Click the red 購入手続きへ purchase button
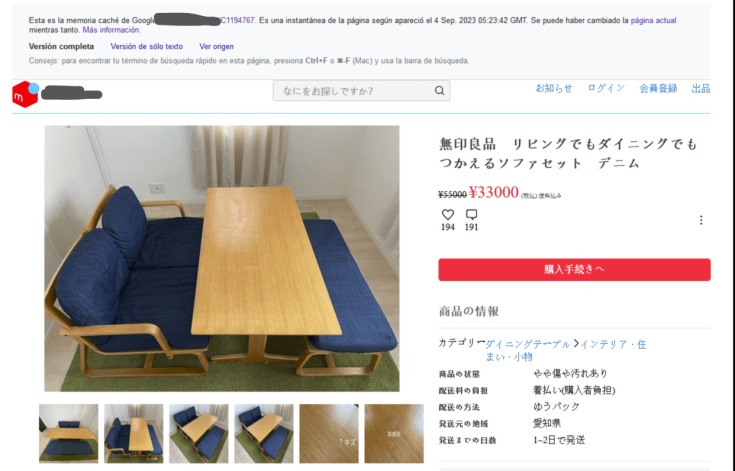Screen dimensions: 735x471 point(574,270)
